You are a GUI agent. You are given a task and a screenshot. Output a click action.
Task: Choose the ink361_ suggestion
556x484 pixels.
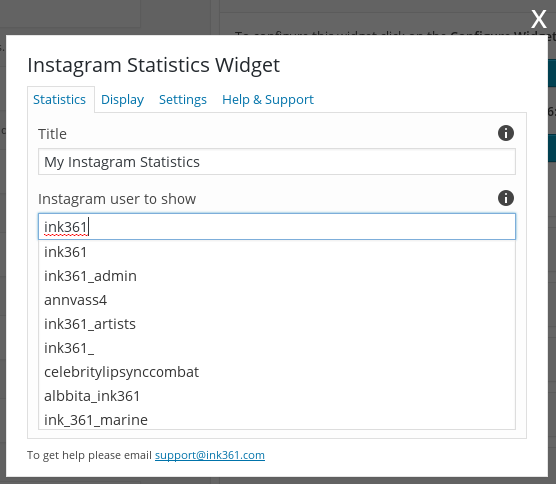pos(277,348)
